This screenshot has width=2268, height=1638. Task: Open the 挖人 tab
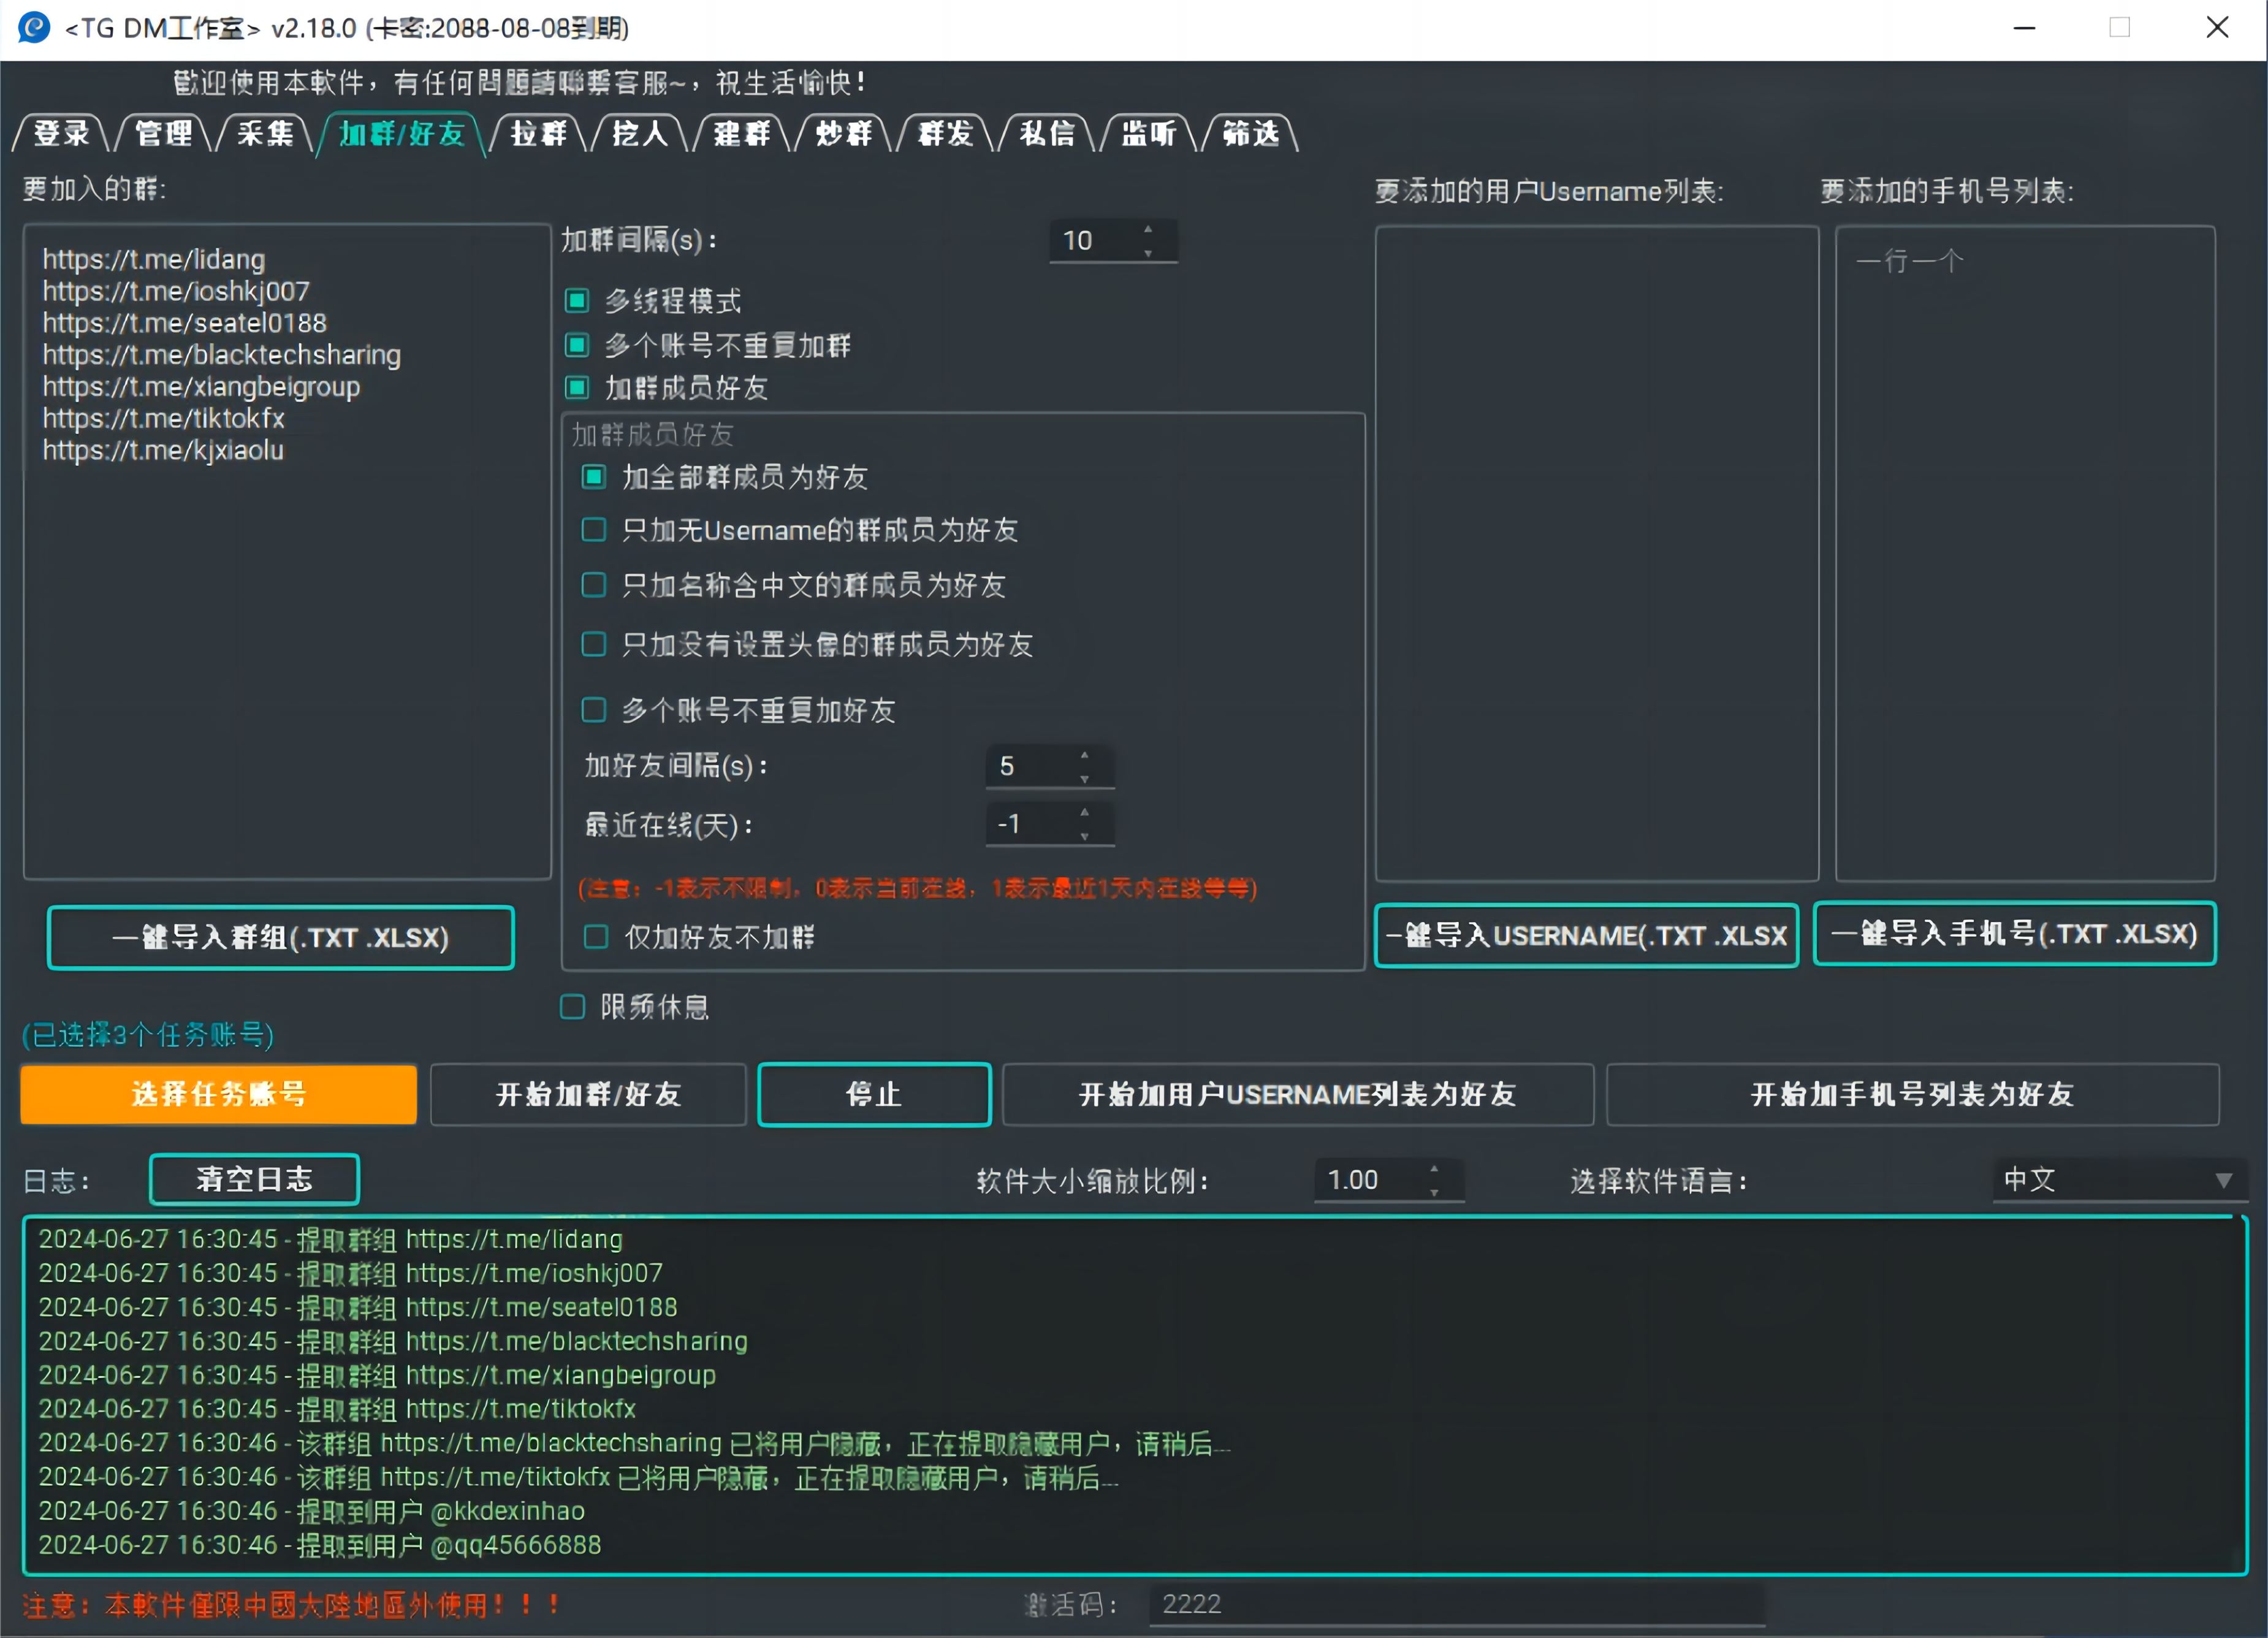pos(640,133)
